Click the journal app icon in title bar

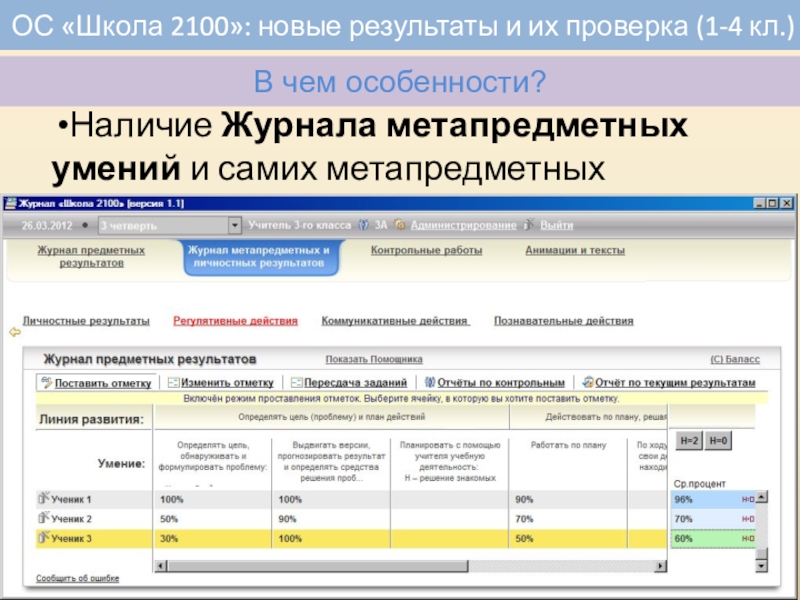click(10, 204)
